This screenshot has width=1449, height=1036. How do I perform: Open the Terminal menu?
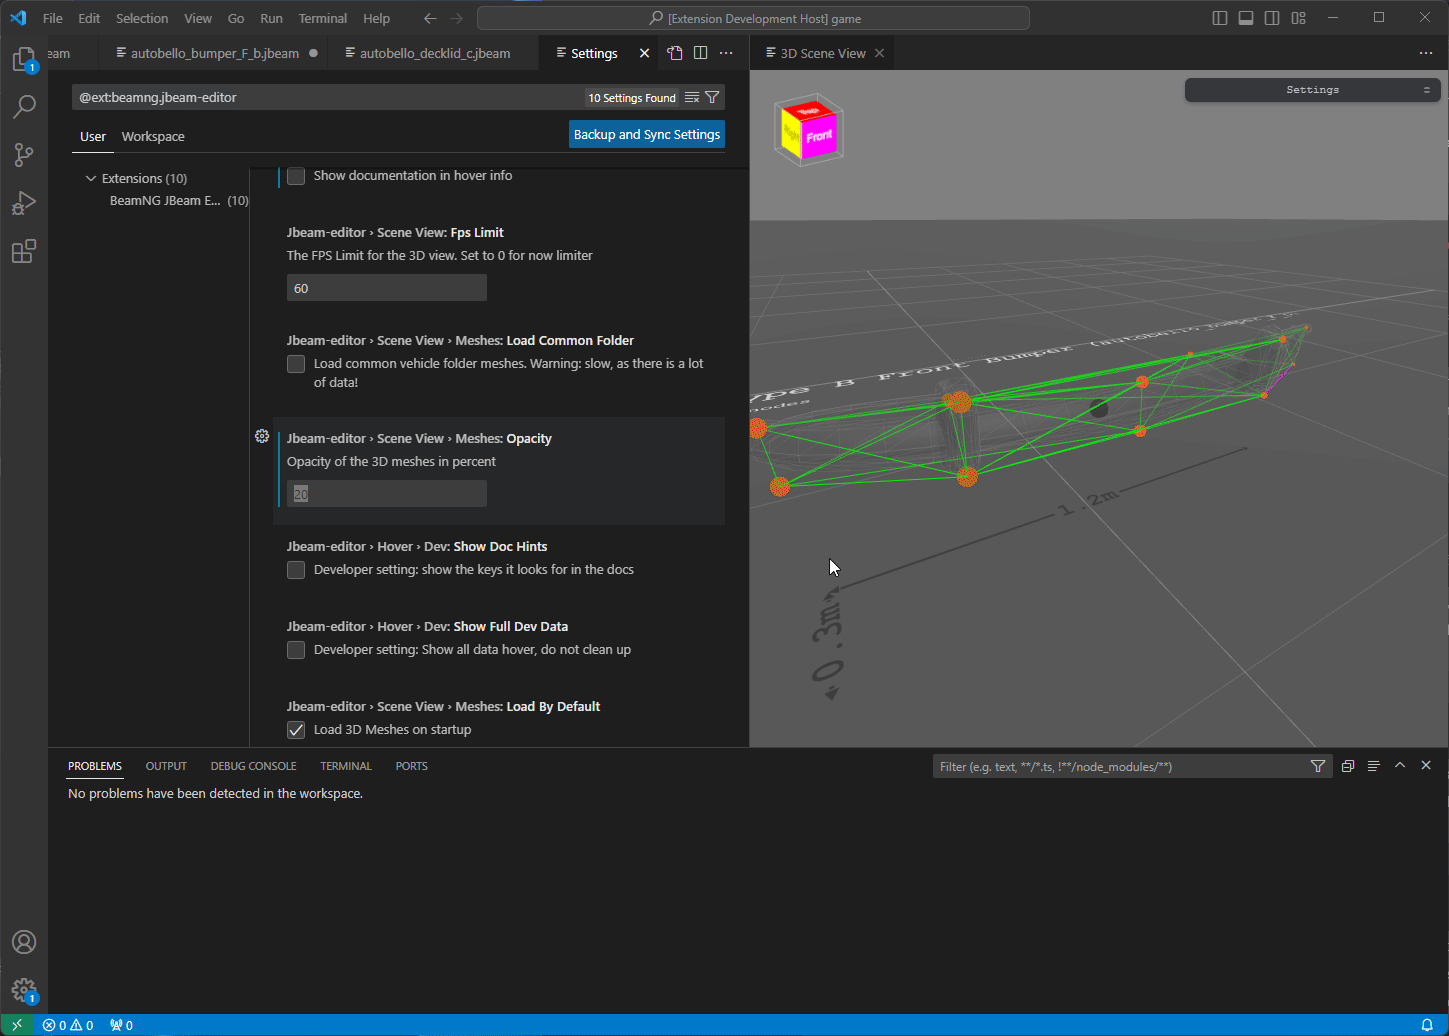323,18
